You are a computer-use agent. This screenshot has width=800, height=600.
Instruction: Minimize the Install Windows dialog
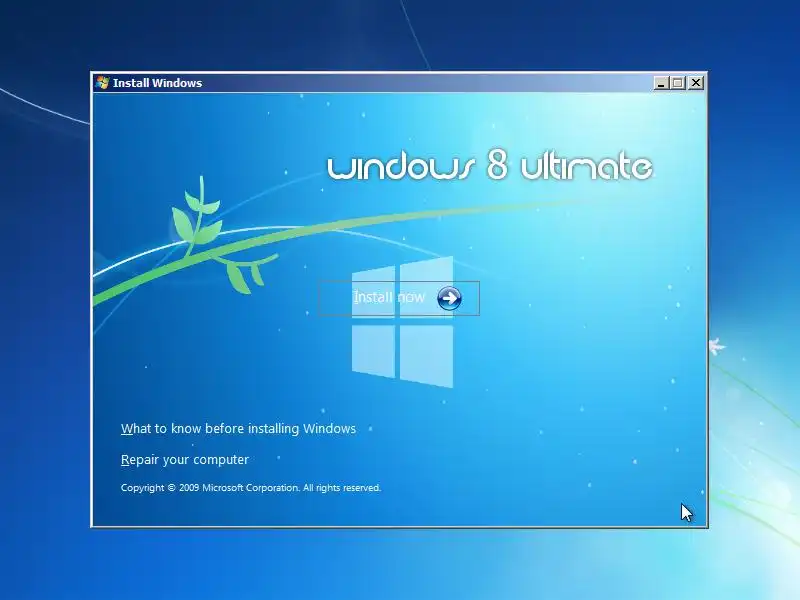click(661, 83)
